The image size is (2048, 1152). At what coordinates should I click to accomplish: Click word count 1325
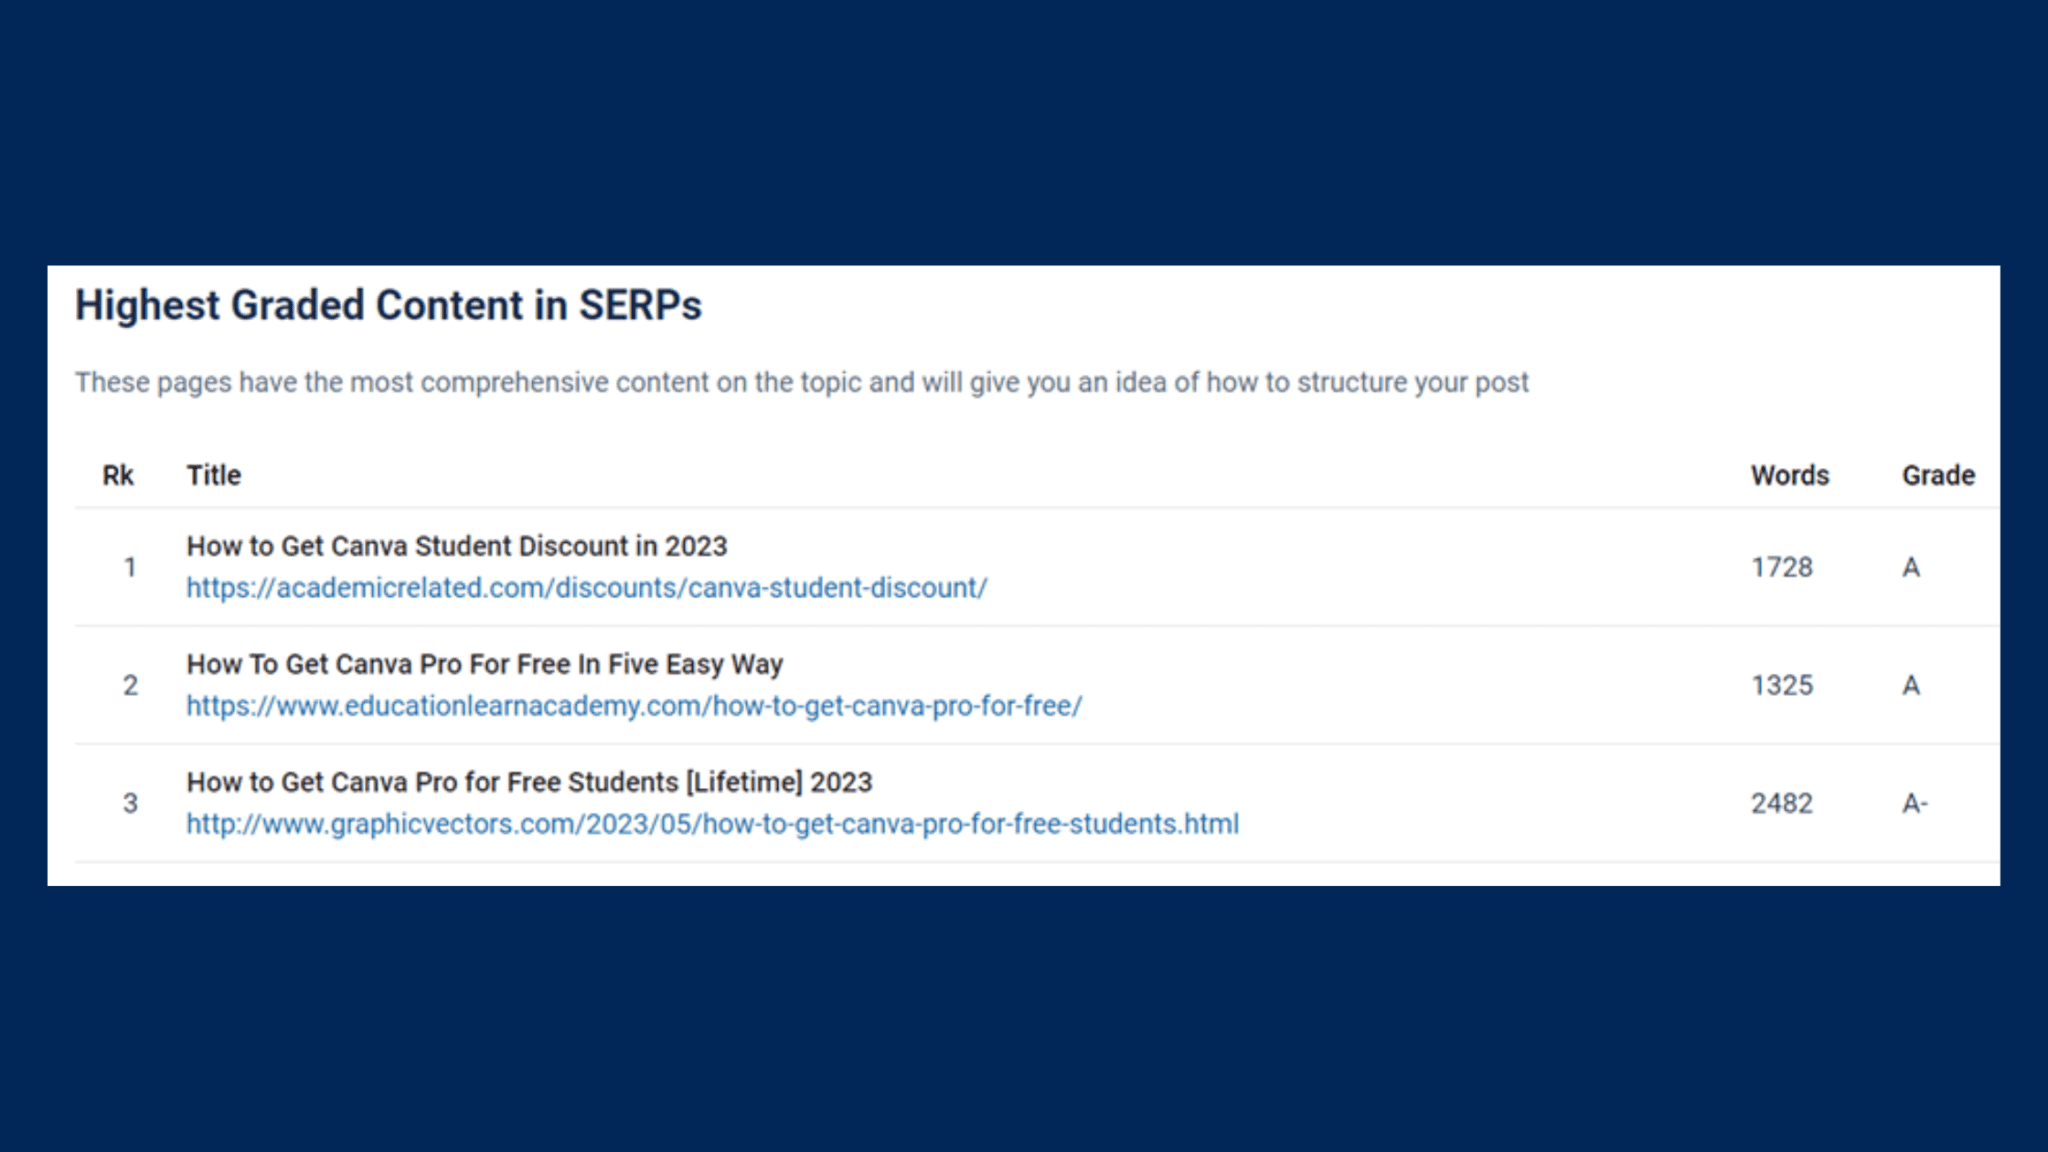tap(1782, 685)
